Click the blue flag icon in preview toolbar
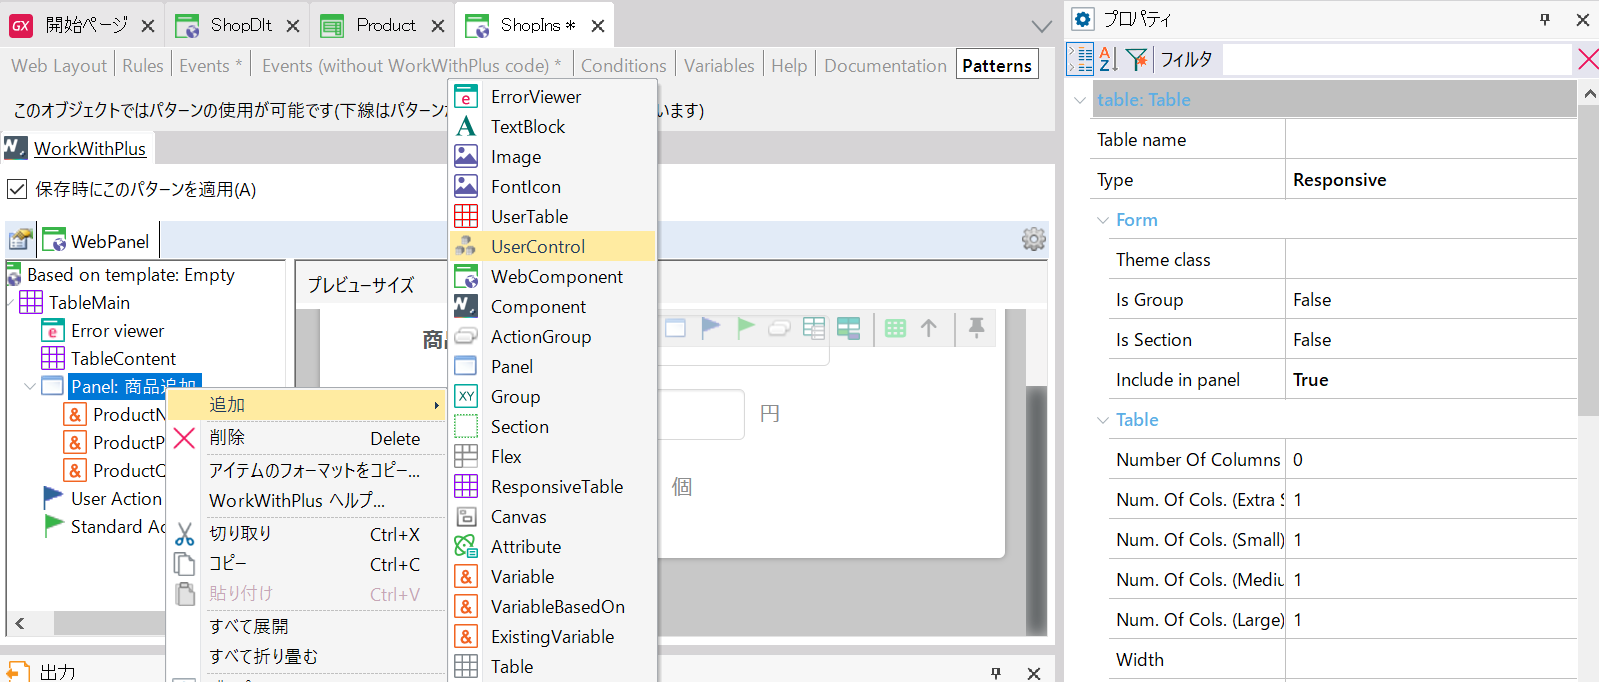 711,328
